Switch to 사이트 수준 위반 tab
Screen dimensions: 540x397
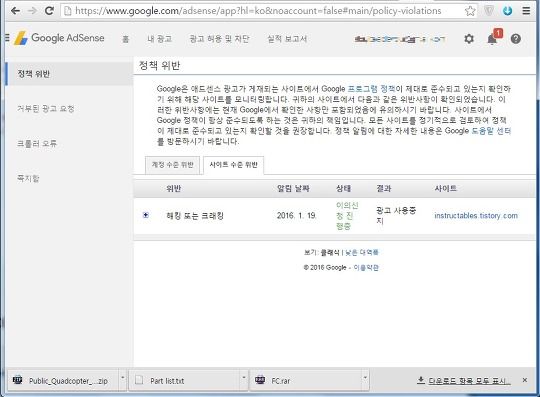233,165
